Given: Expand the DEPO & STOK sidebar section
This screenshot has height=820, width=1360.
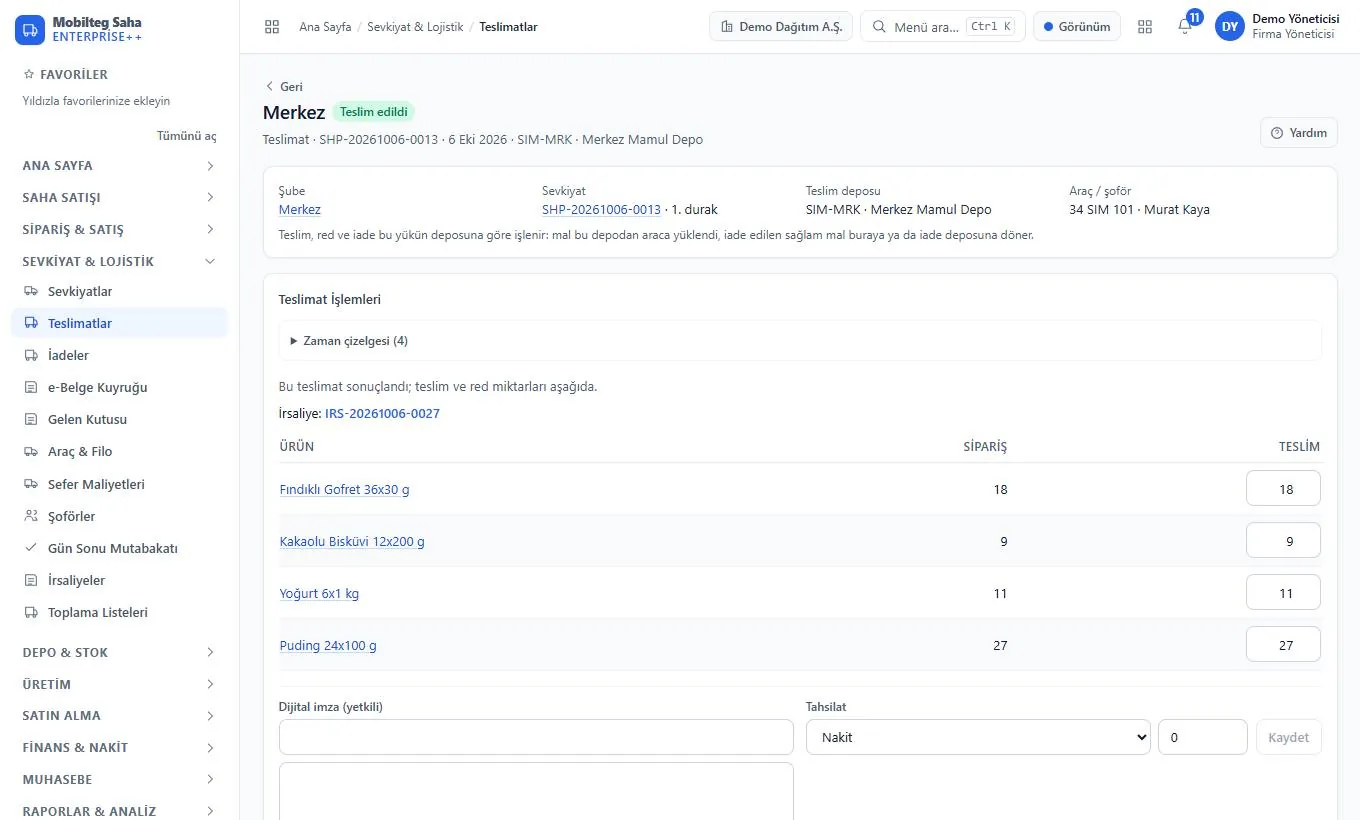Looking at the screenshot, I should point(119,652).
